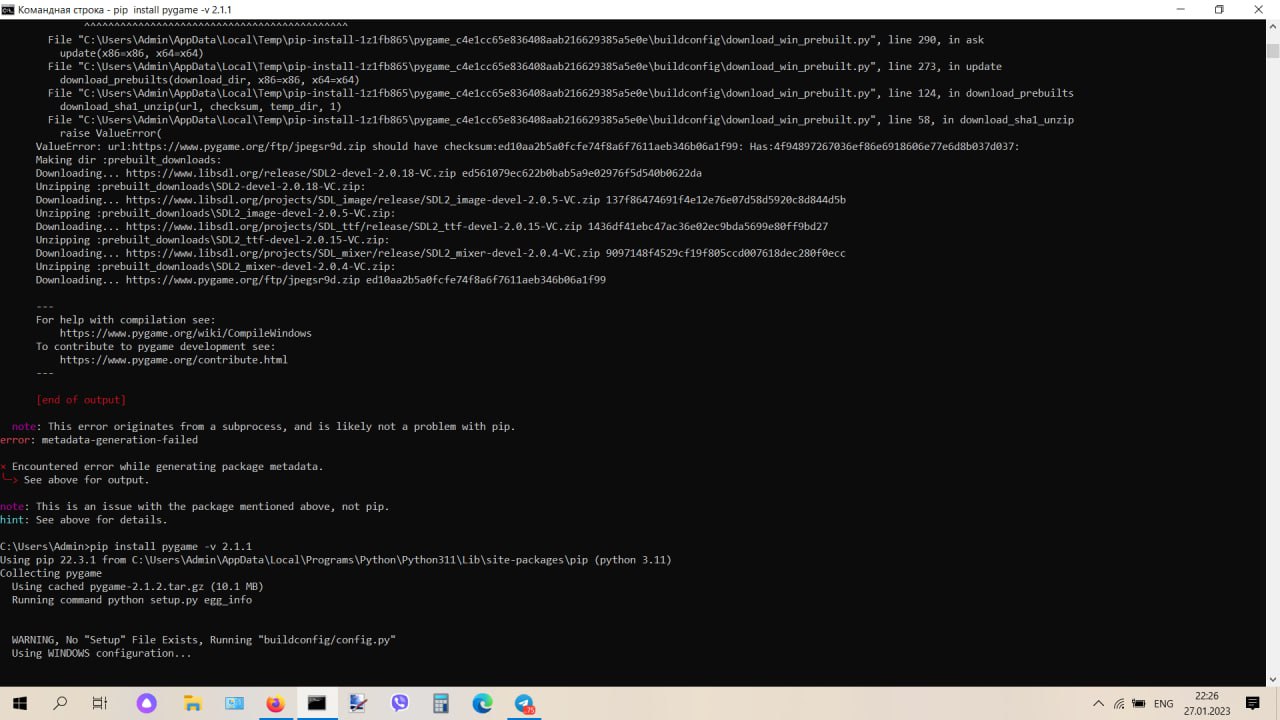
Task: Open taskbar Search magnifier
Action: tap(60, 703)
